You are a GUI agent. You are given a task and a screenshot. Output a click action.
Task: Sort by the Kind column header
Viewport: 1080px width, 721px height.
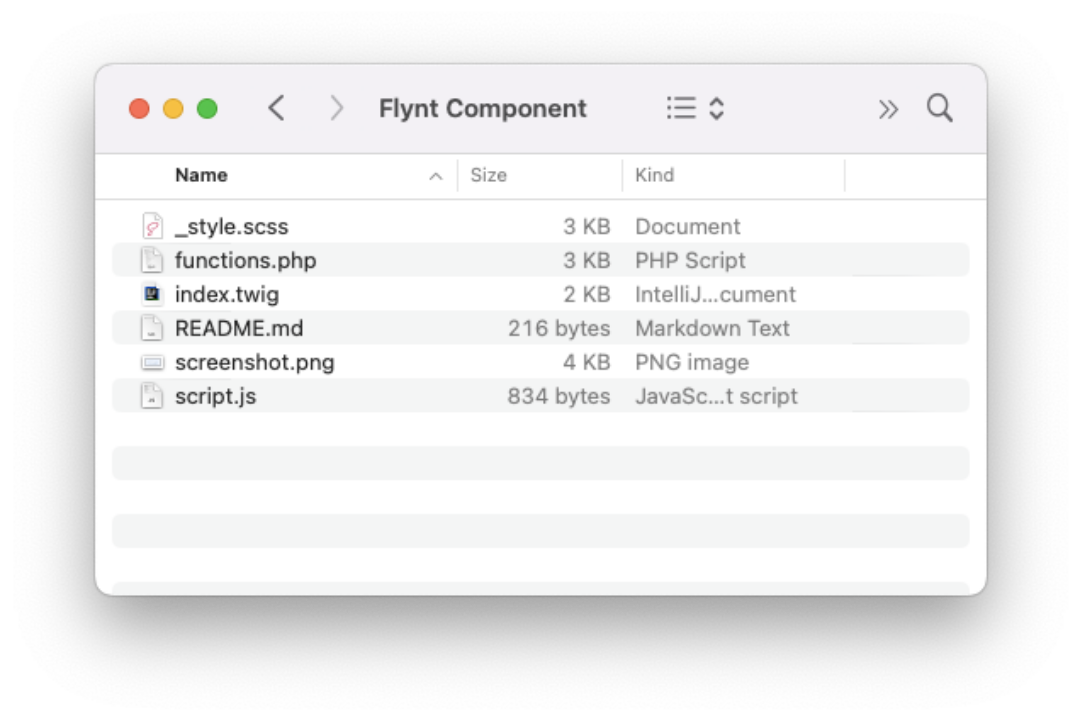click(654, 175)
